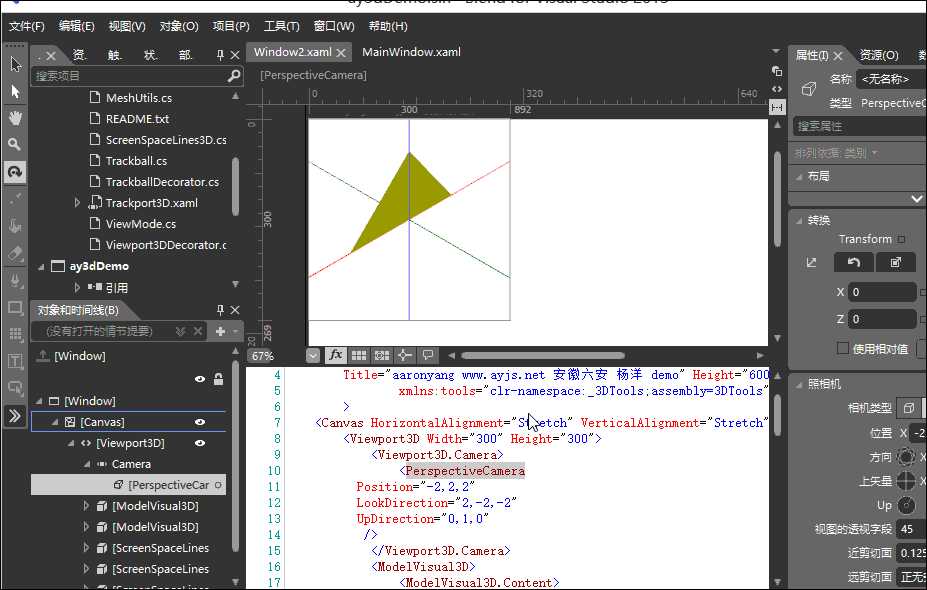Screen dimensions: 927x590
Task: Toggle the lock-all padlock header icon
Action: [218, 379]
